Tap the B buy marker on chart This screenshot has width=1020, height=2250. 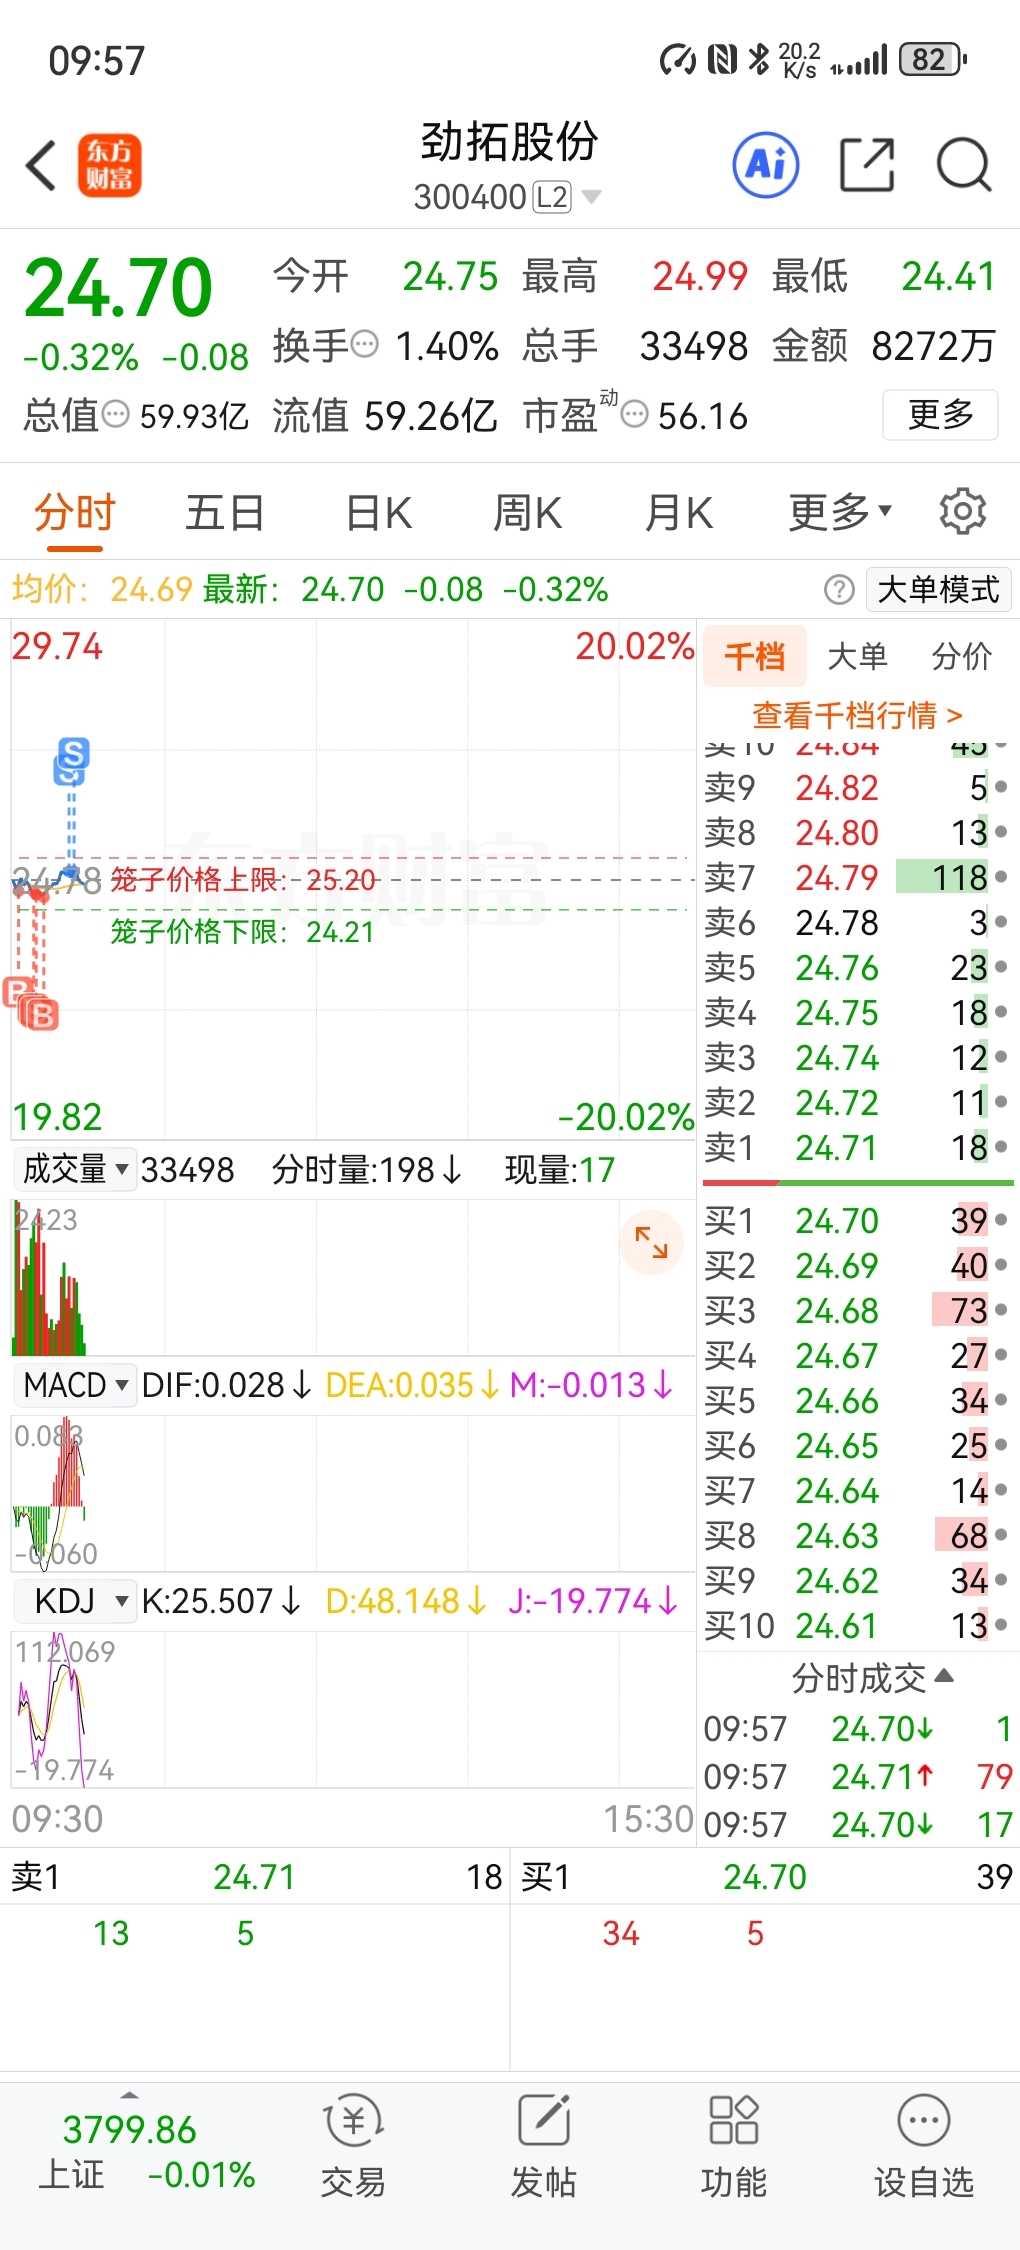click(41, 1015)
